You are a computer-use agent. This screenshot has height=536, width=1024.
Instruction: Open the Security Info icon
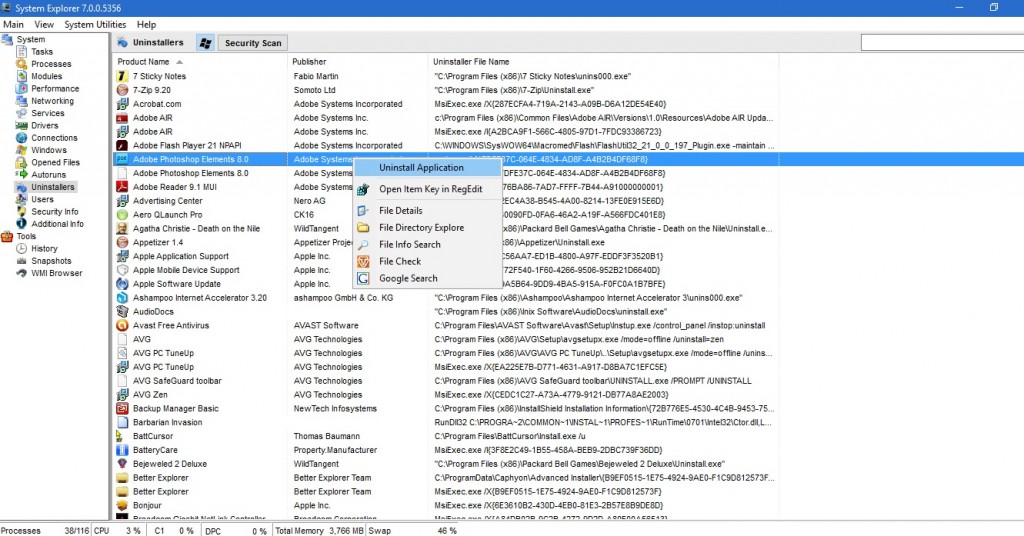coord(22,212)
